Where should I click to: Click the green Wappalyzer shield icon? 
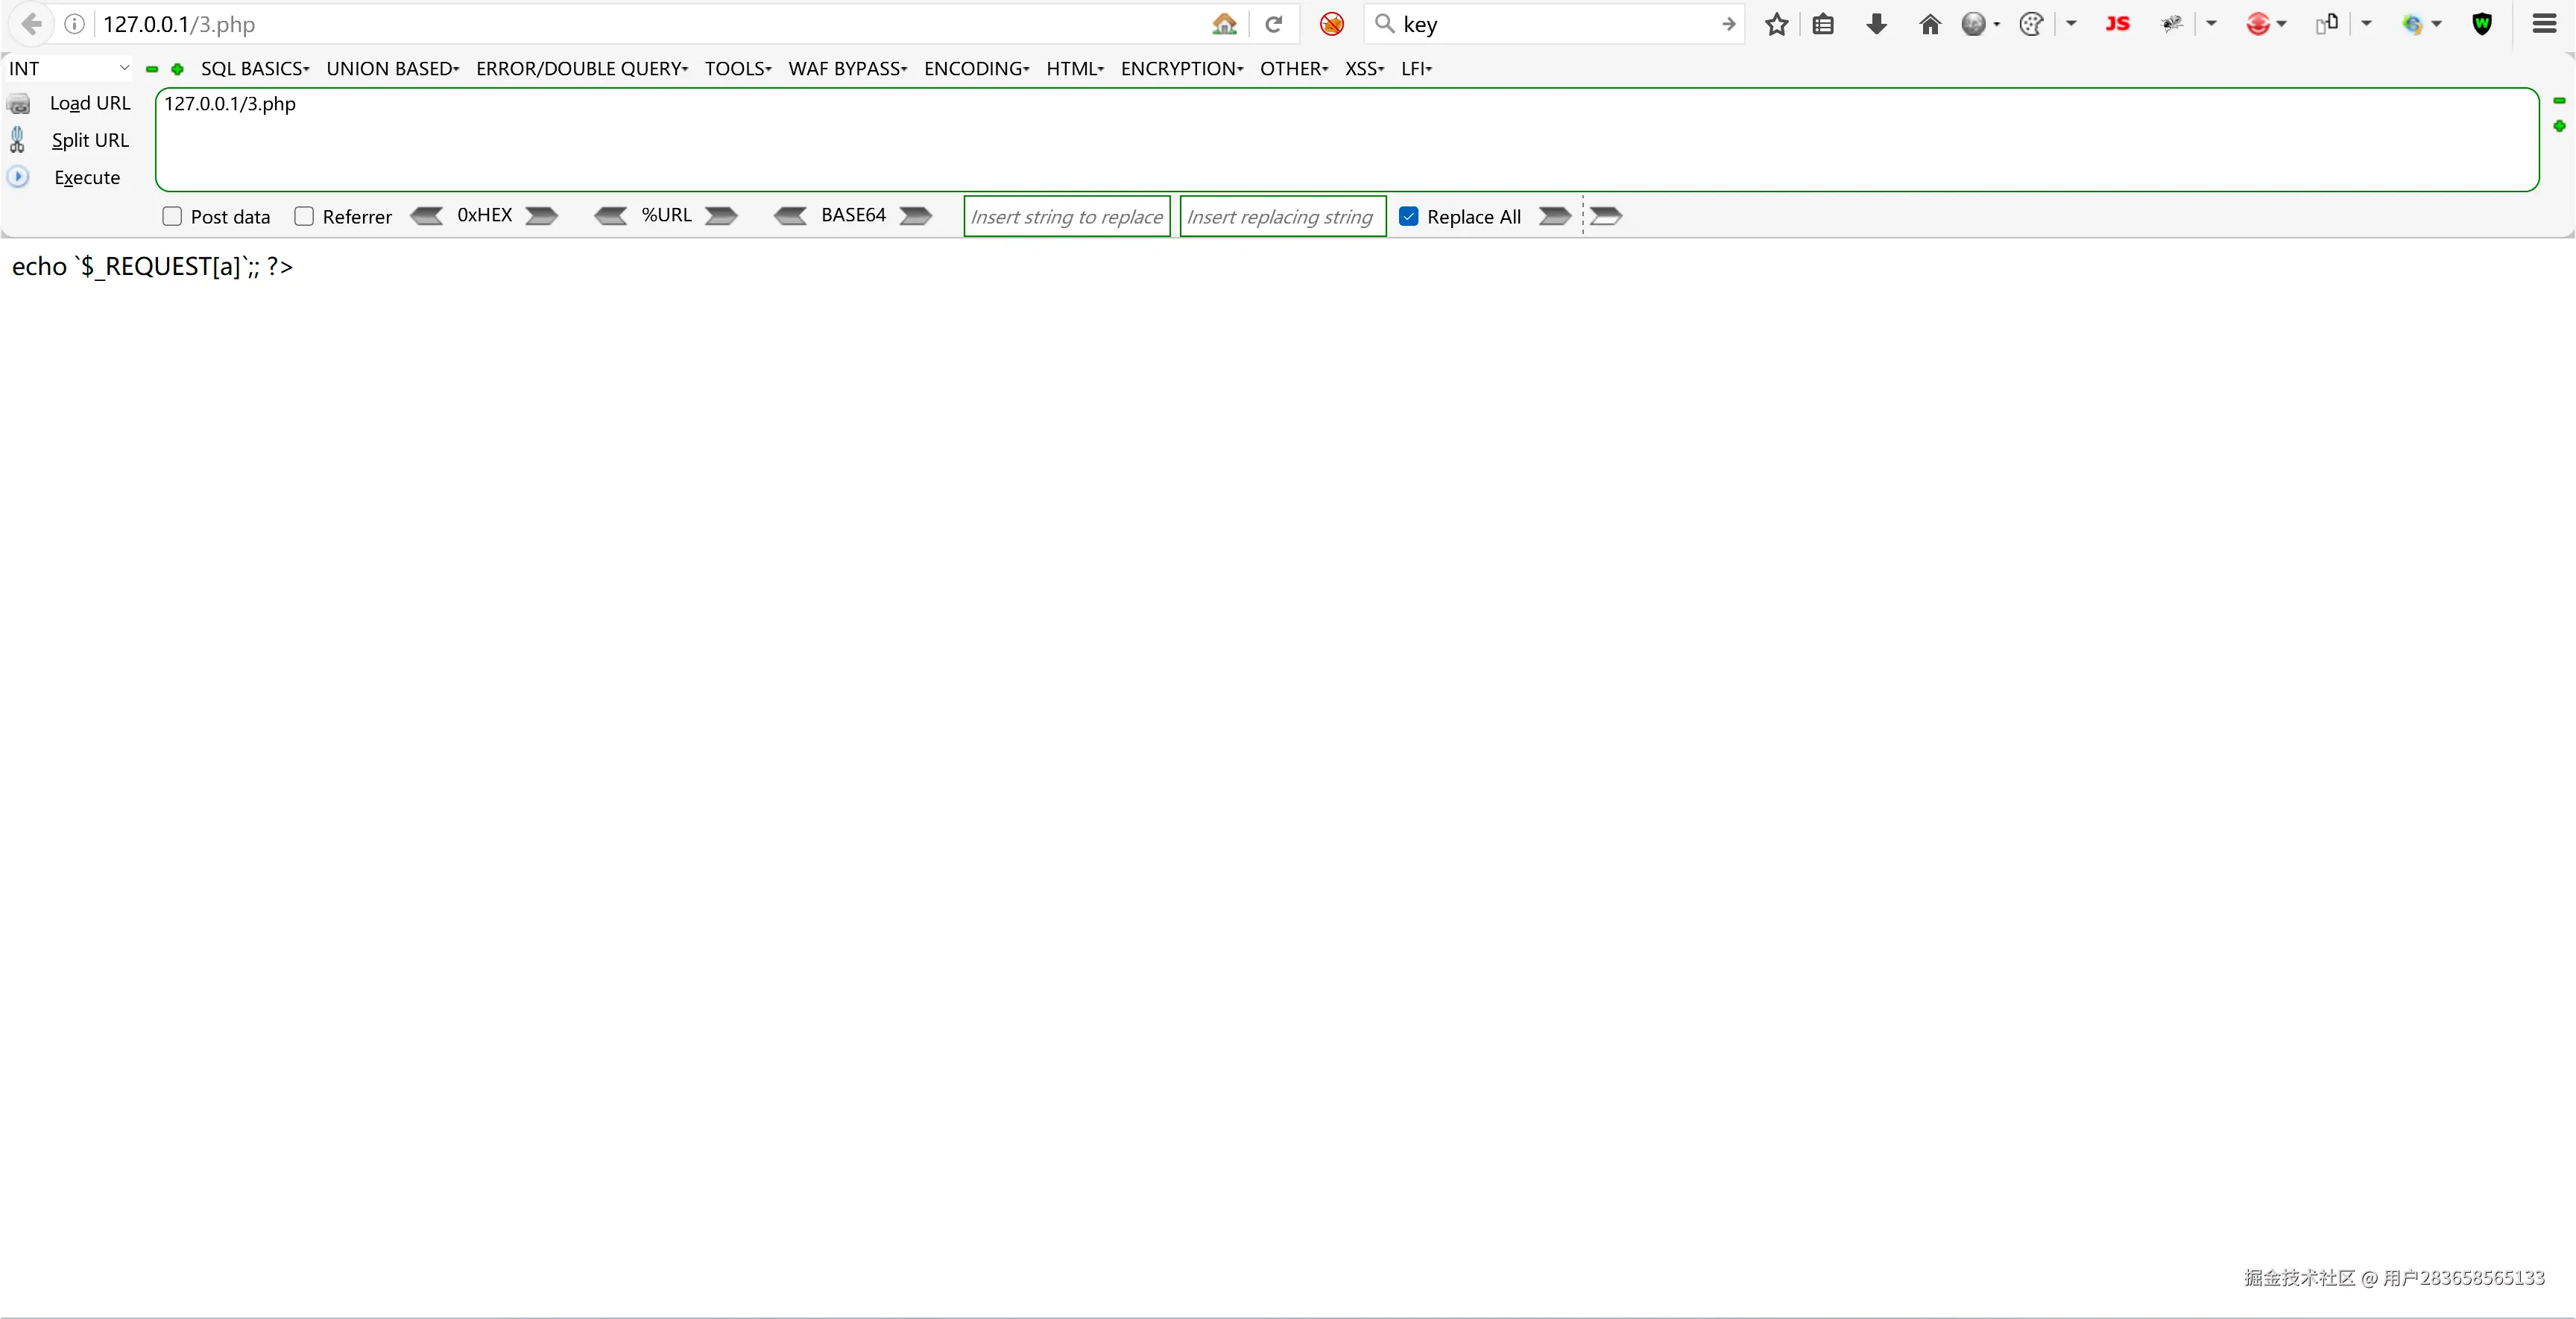click(2483, 24)
